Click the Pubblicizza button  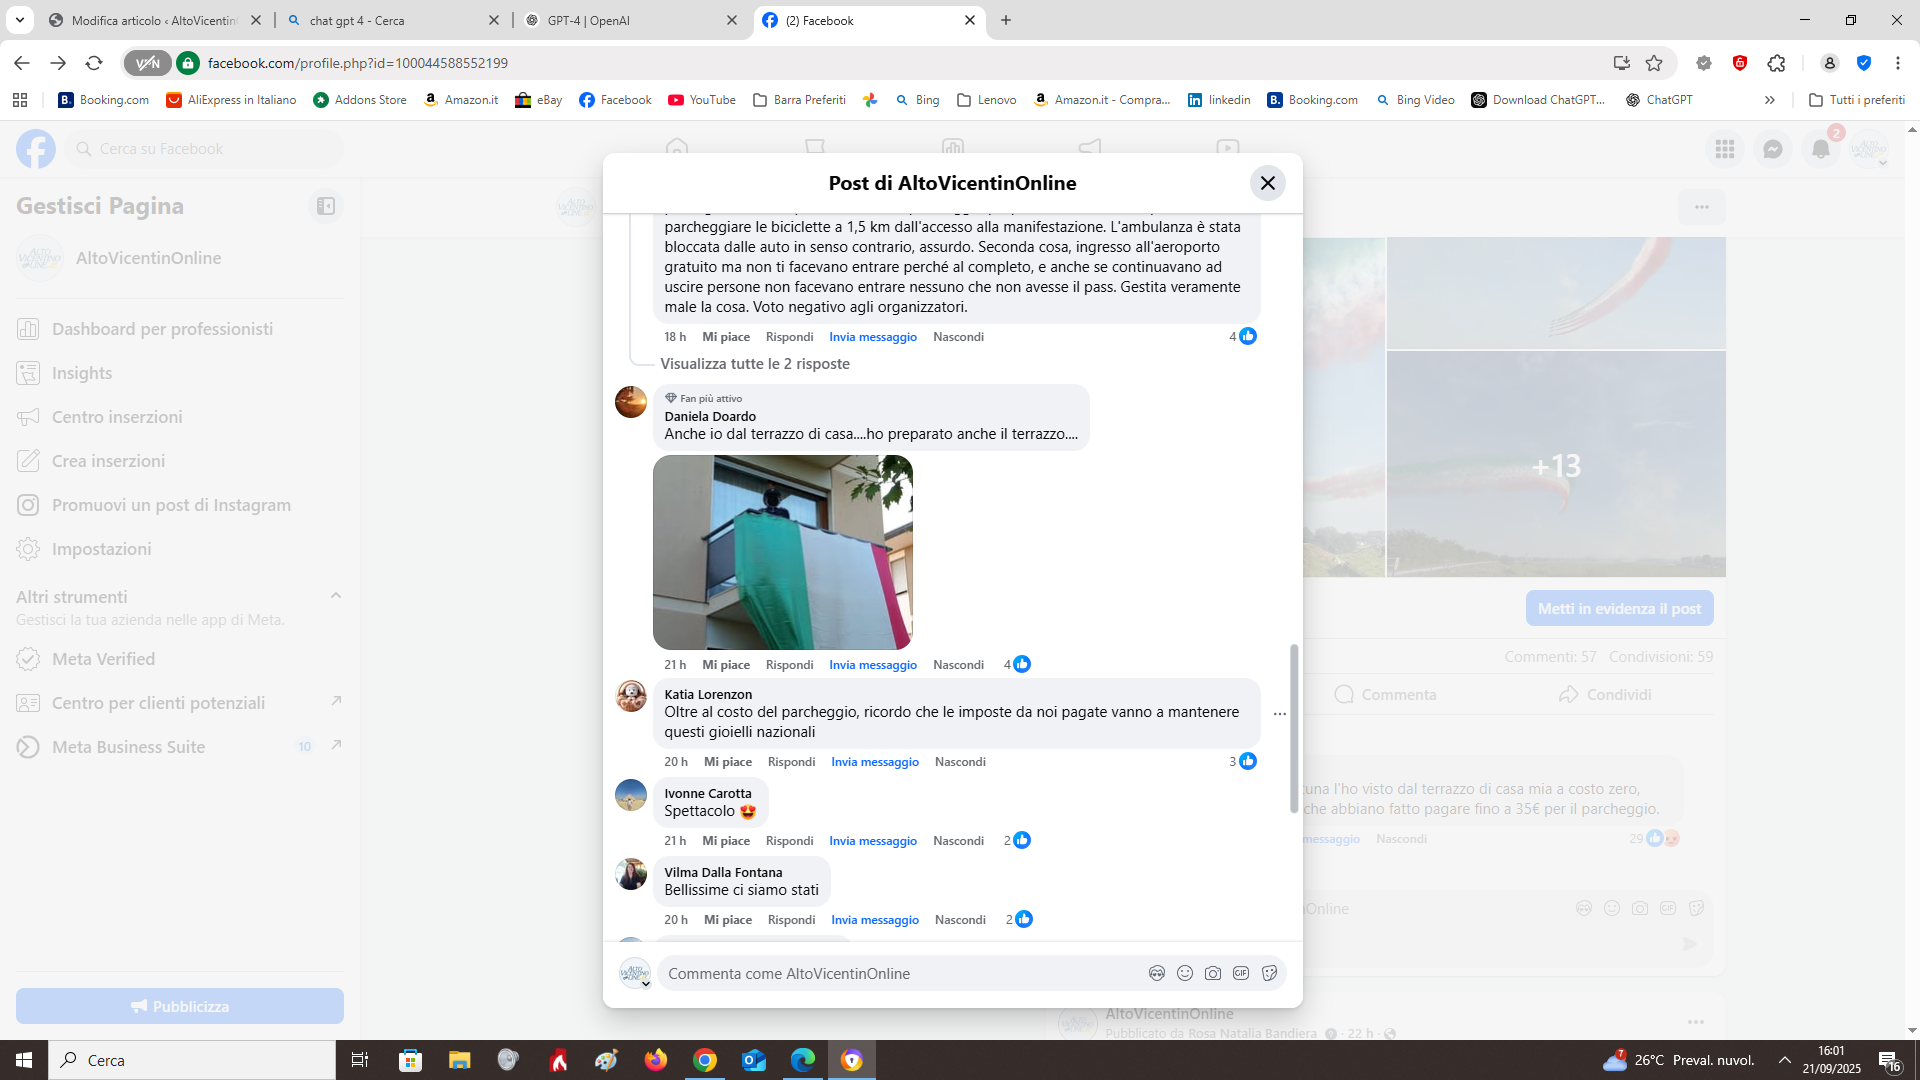[180, 1006]
